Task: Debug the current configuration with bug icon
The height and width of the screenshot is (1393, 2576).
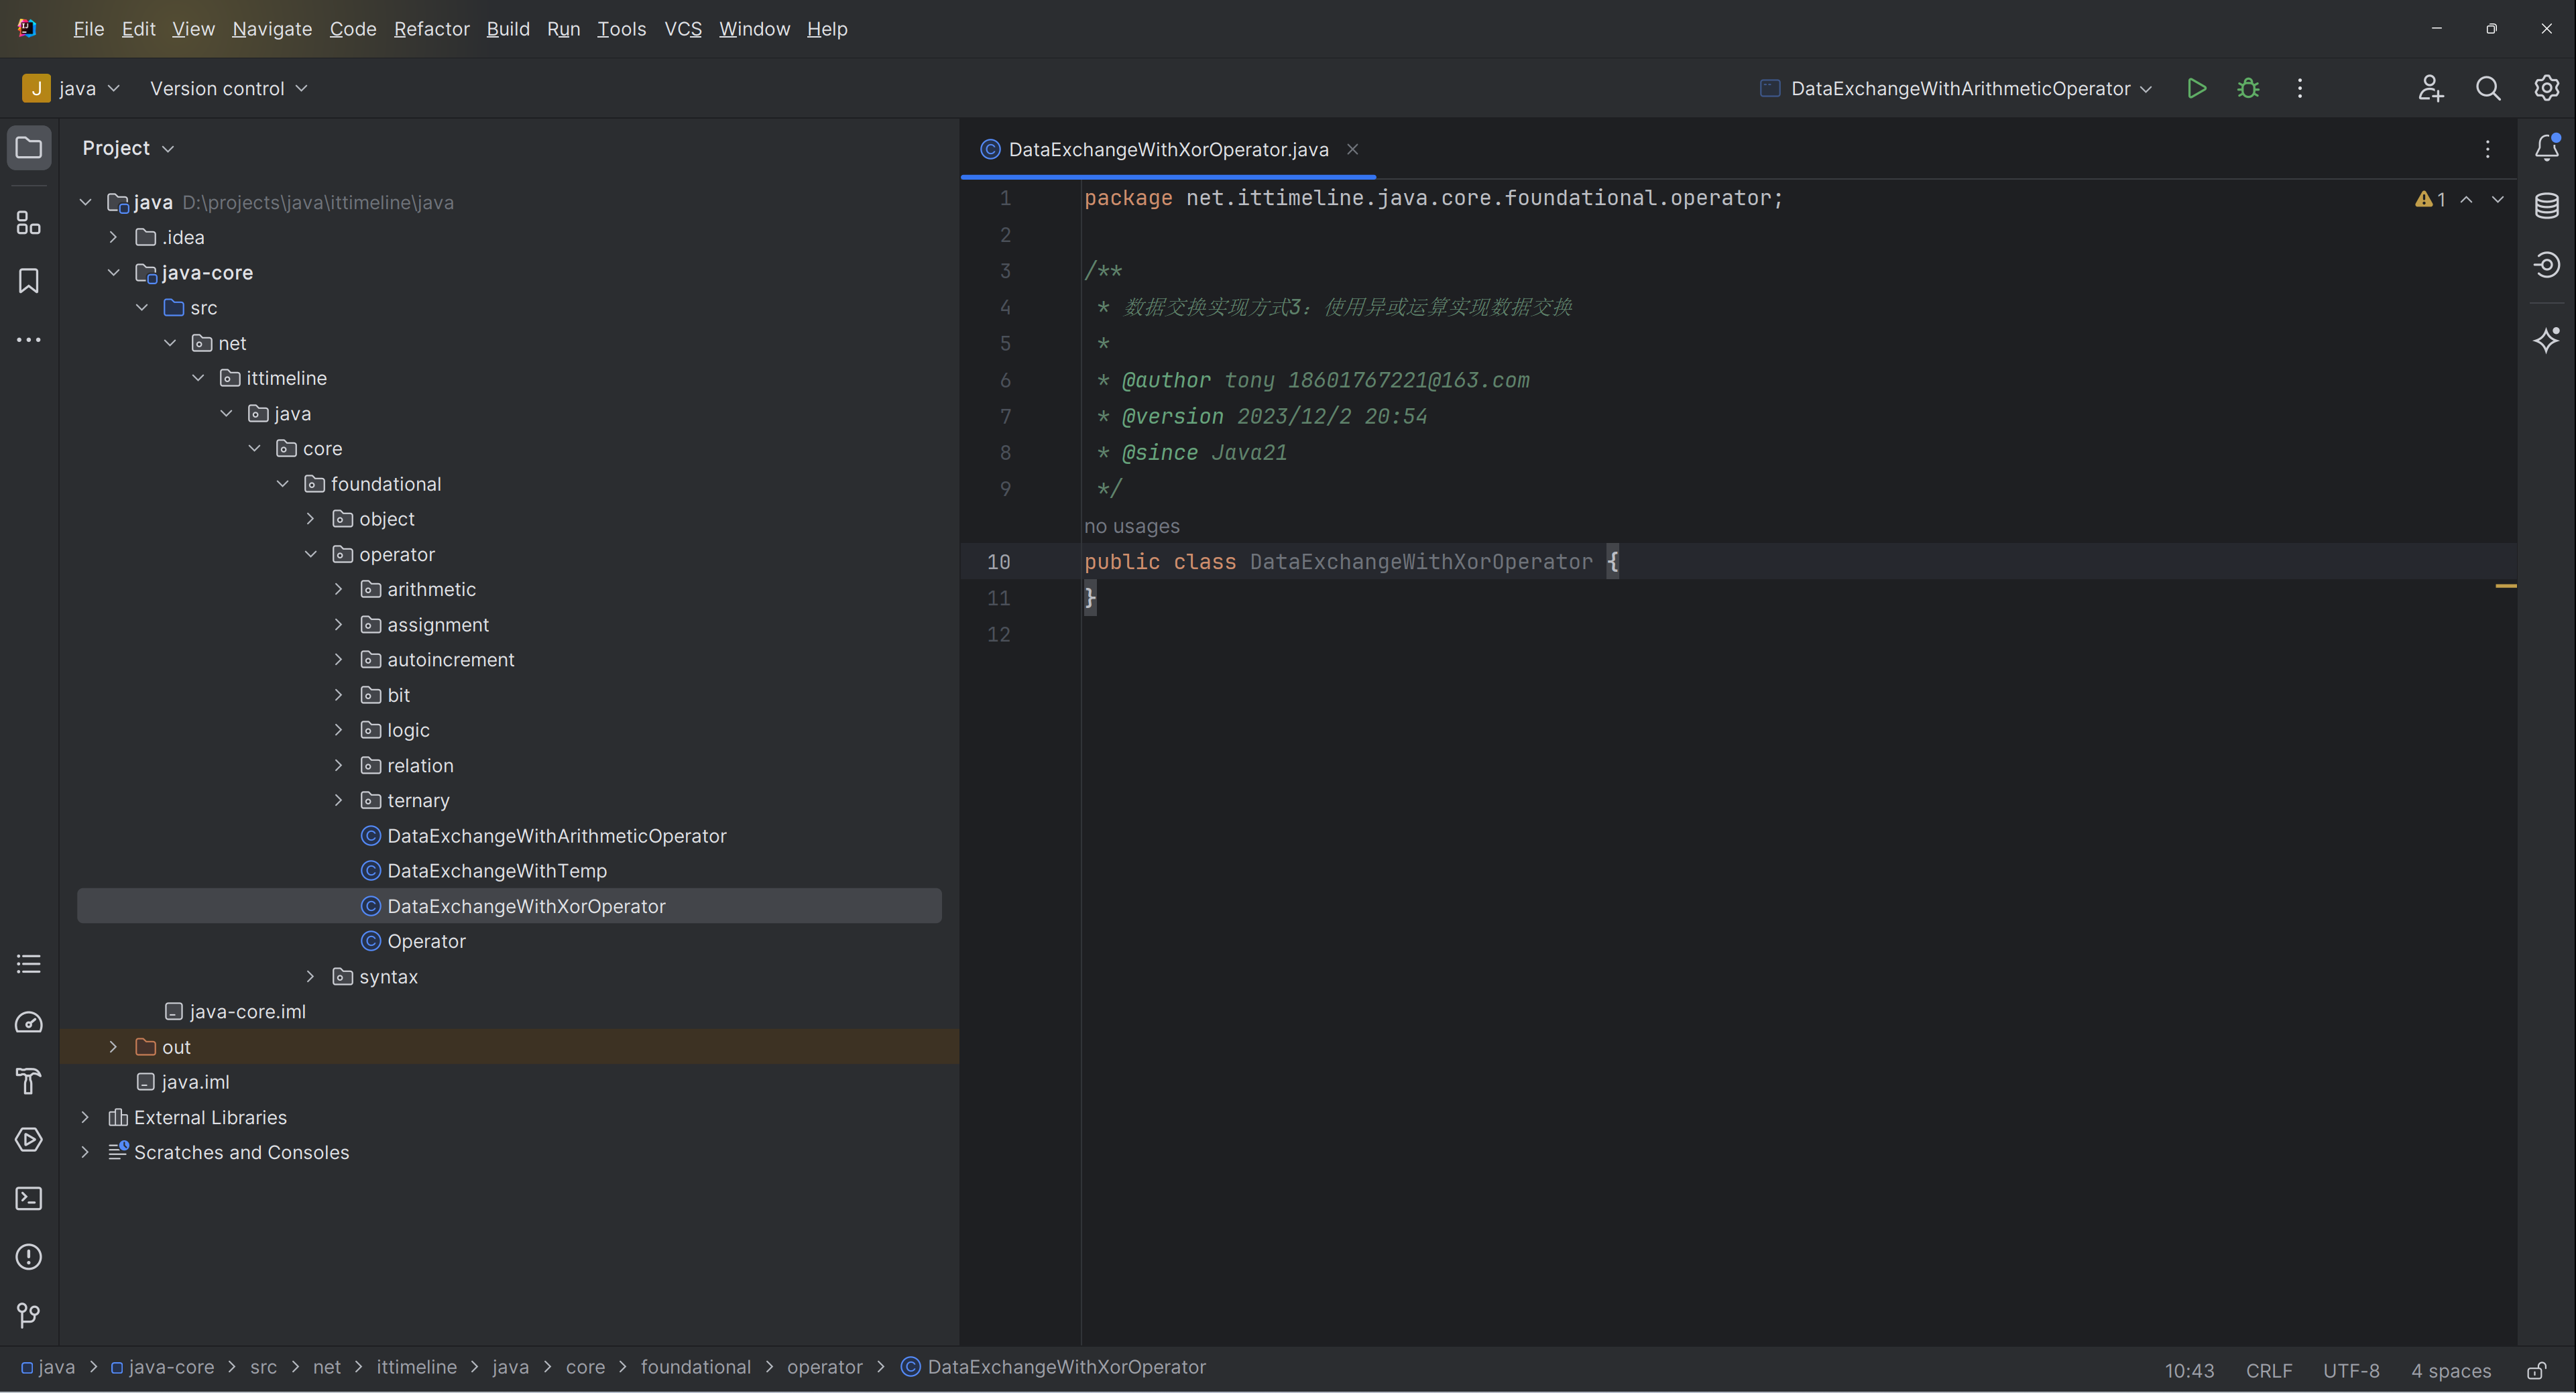Action: click(x=2248, y=88)
